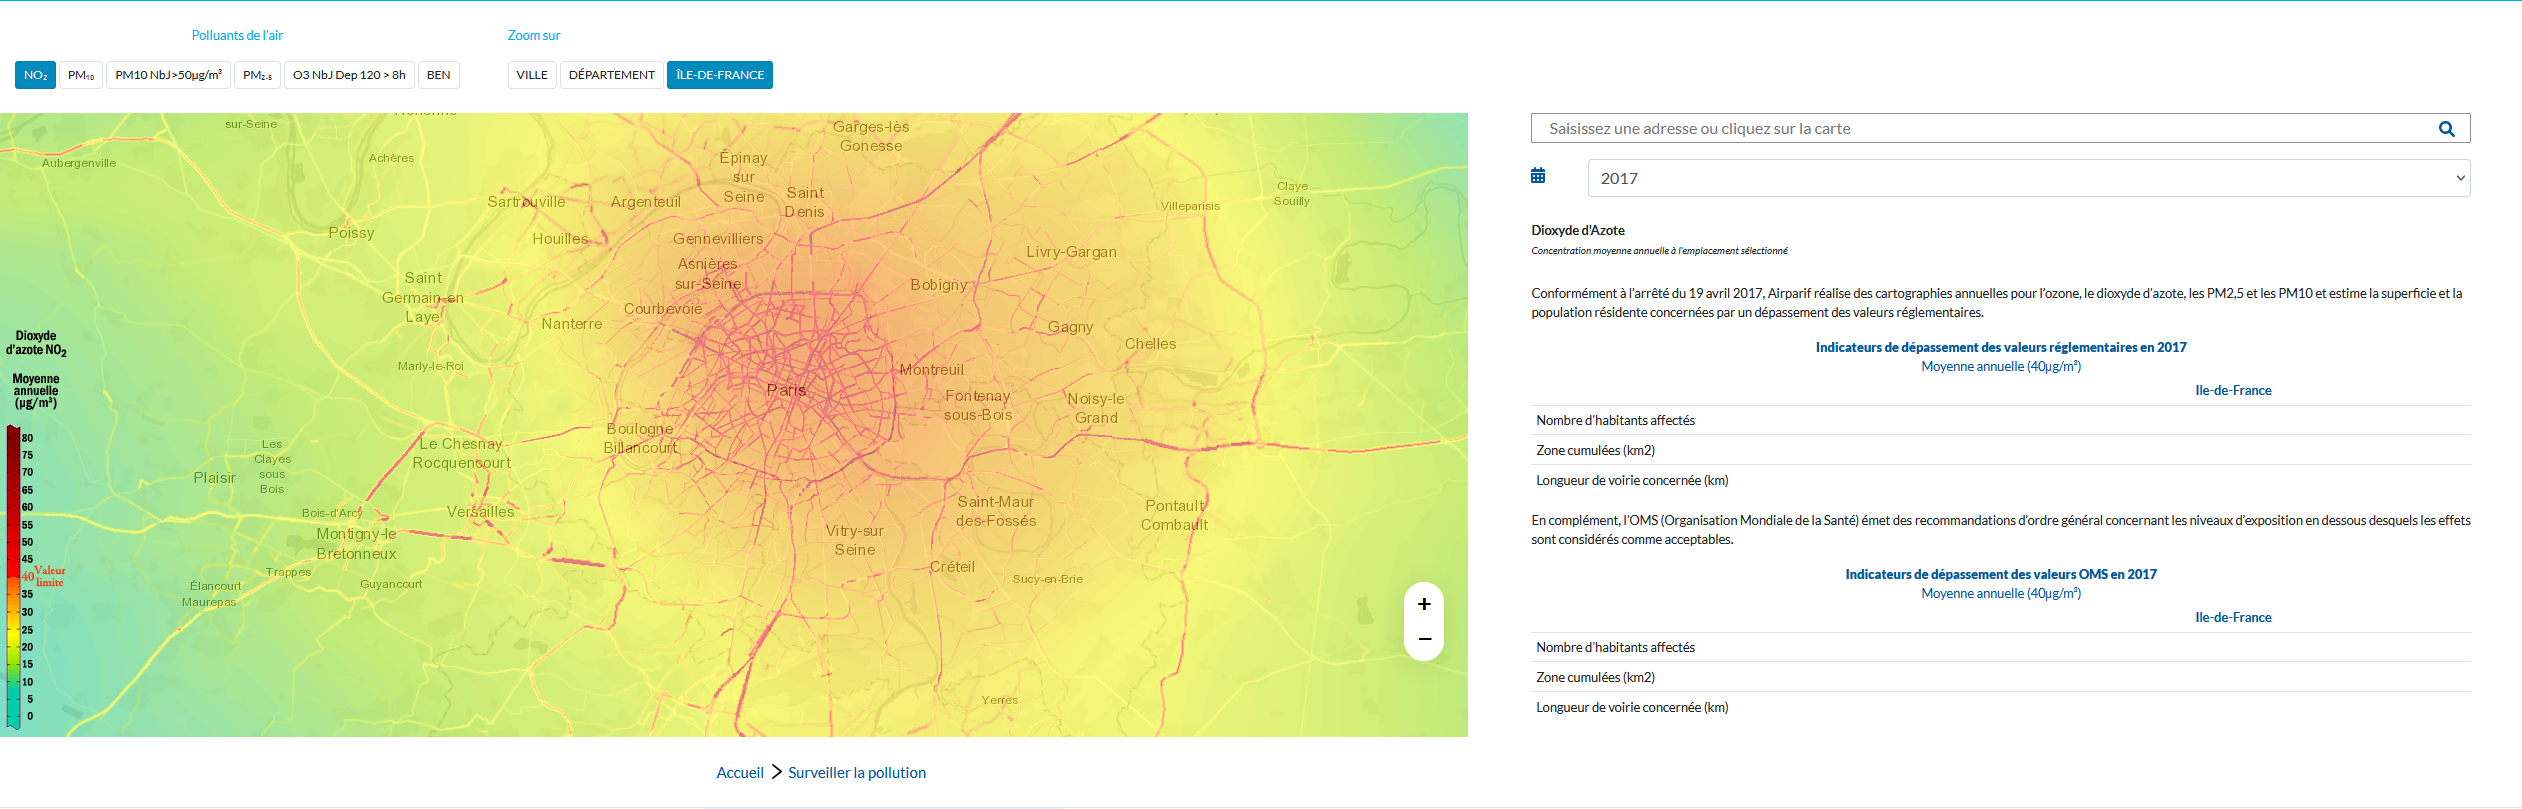Image resolution: width=2522 pixels, height=809 pixels.
Task: Choose PM10 NbJ>50µg/m³ indicator
Action: tap(168, 75)
